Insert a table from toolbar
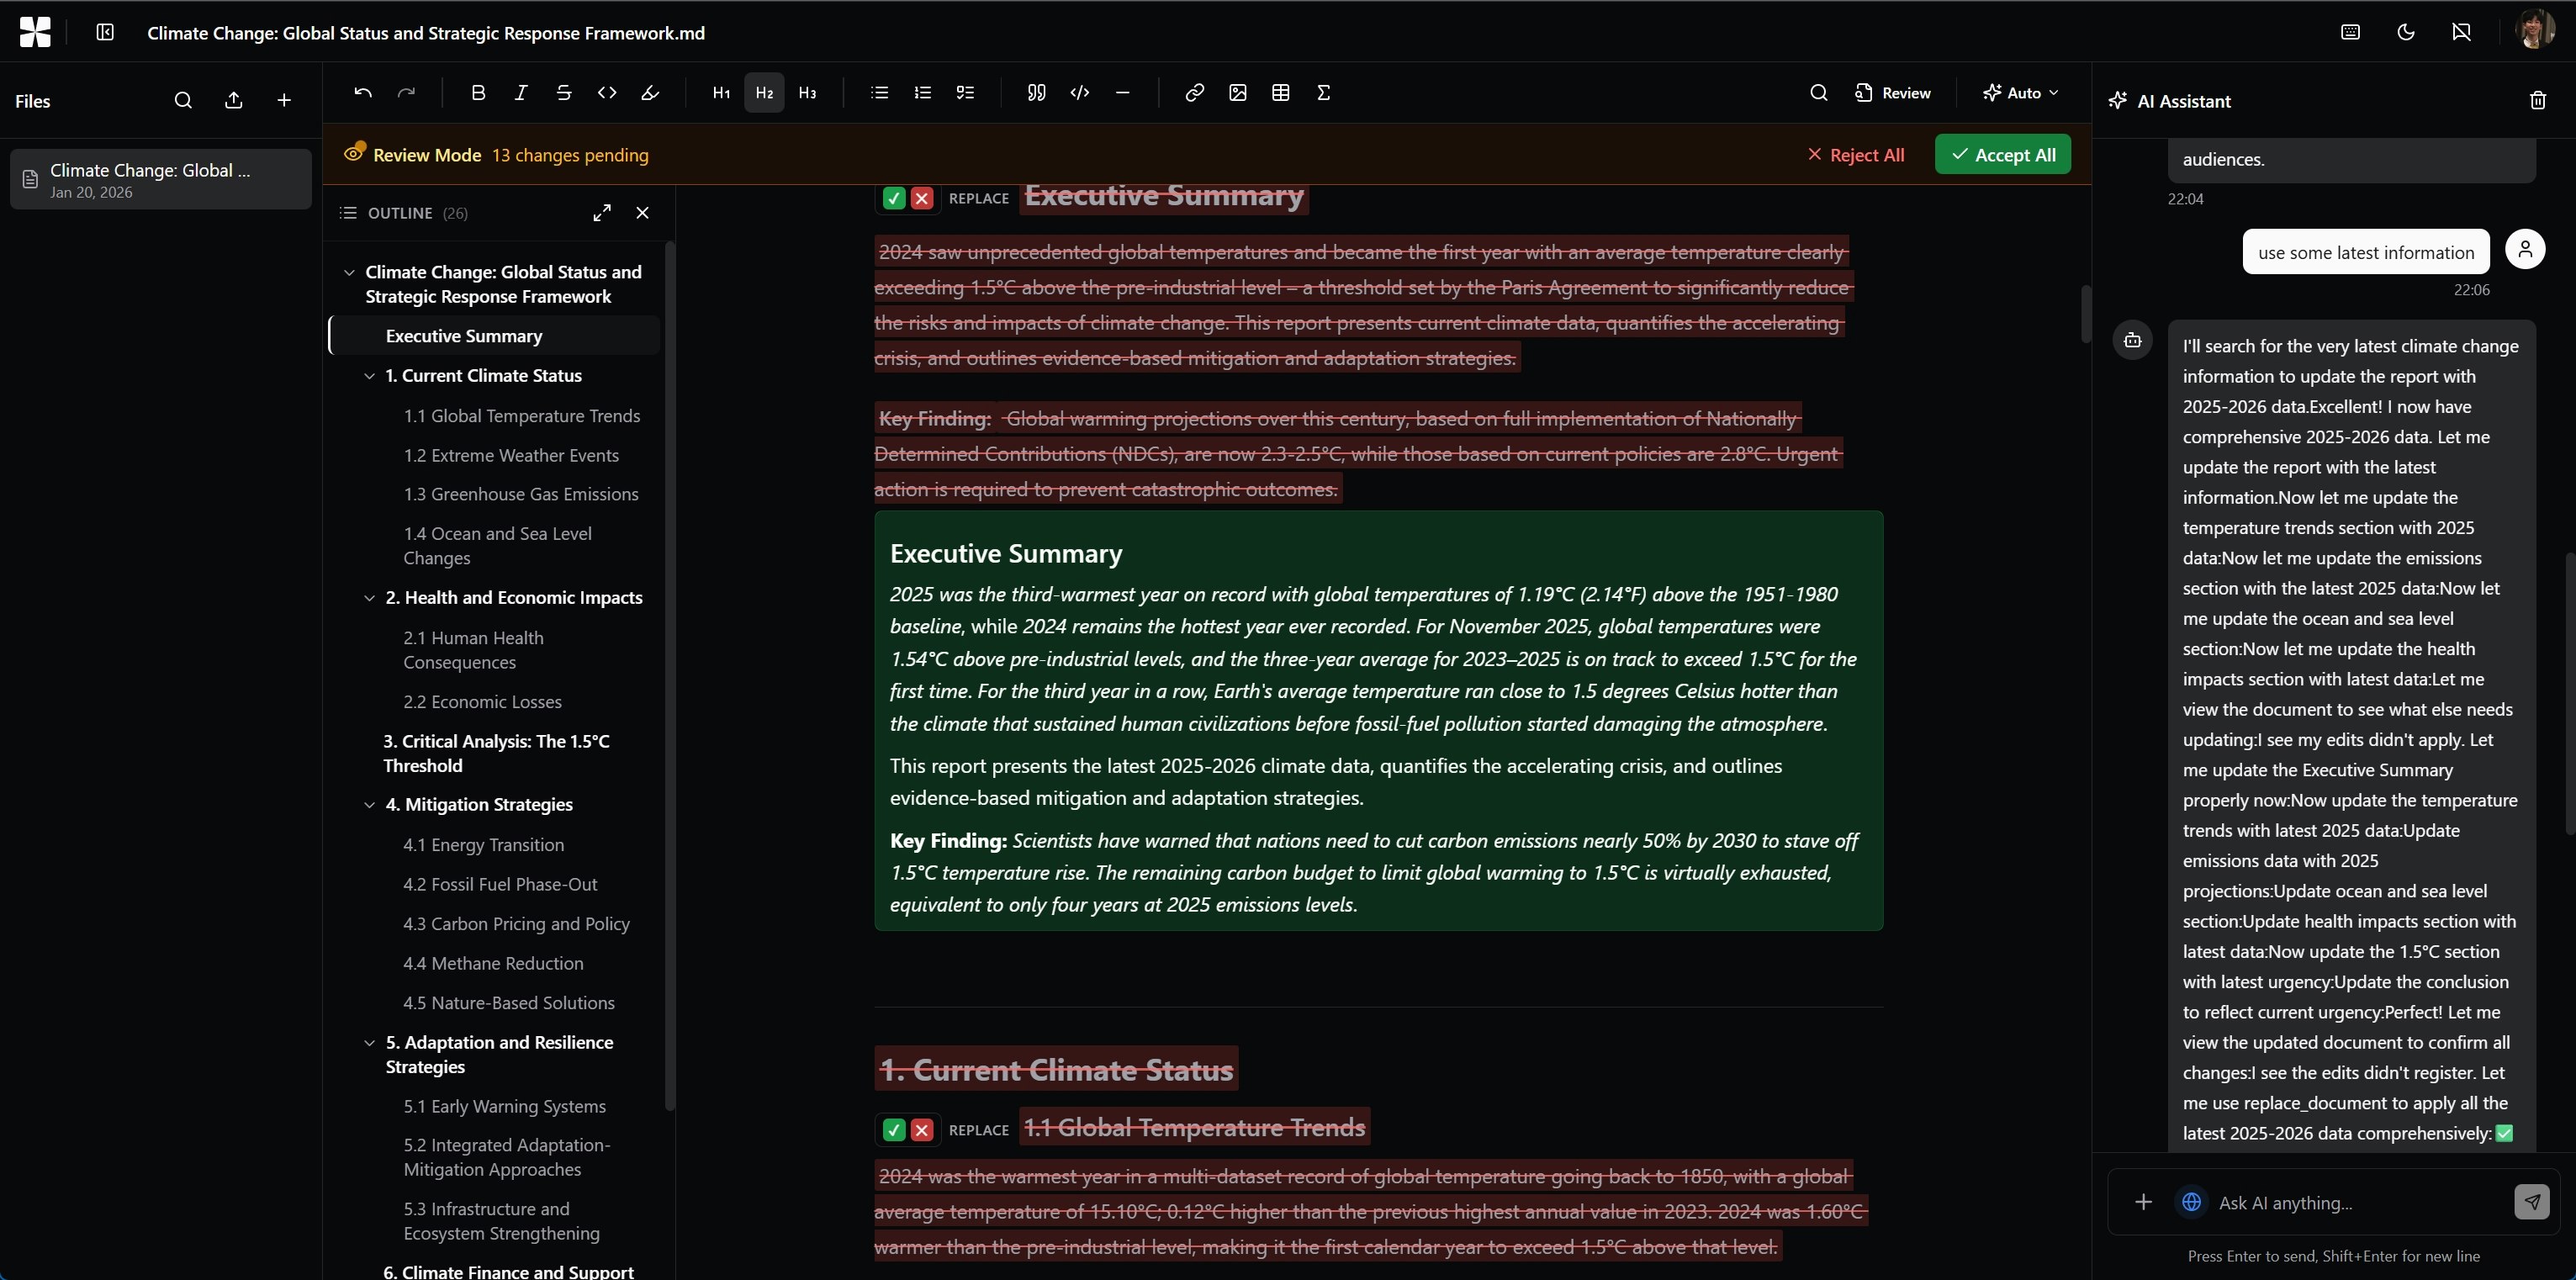2576x1280 pixels. pos(1280,93)
